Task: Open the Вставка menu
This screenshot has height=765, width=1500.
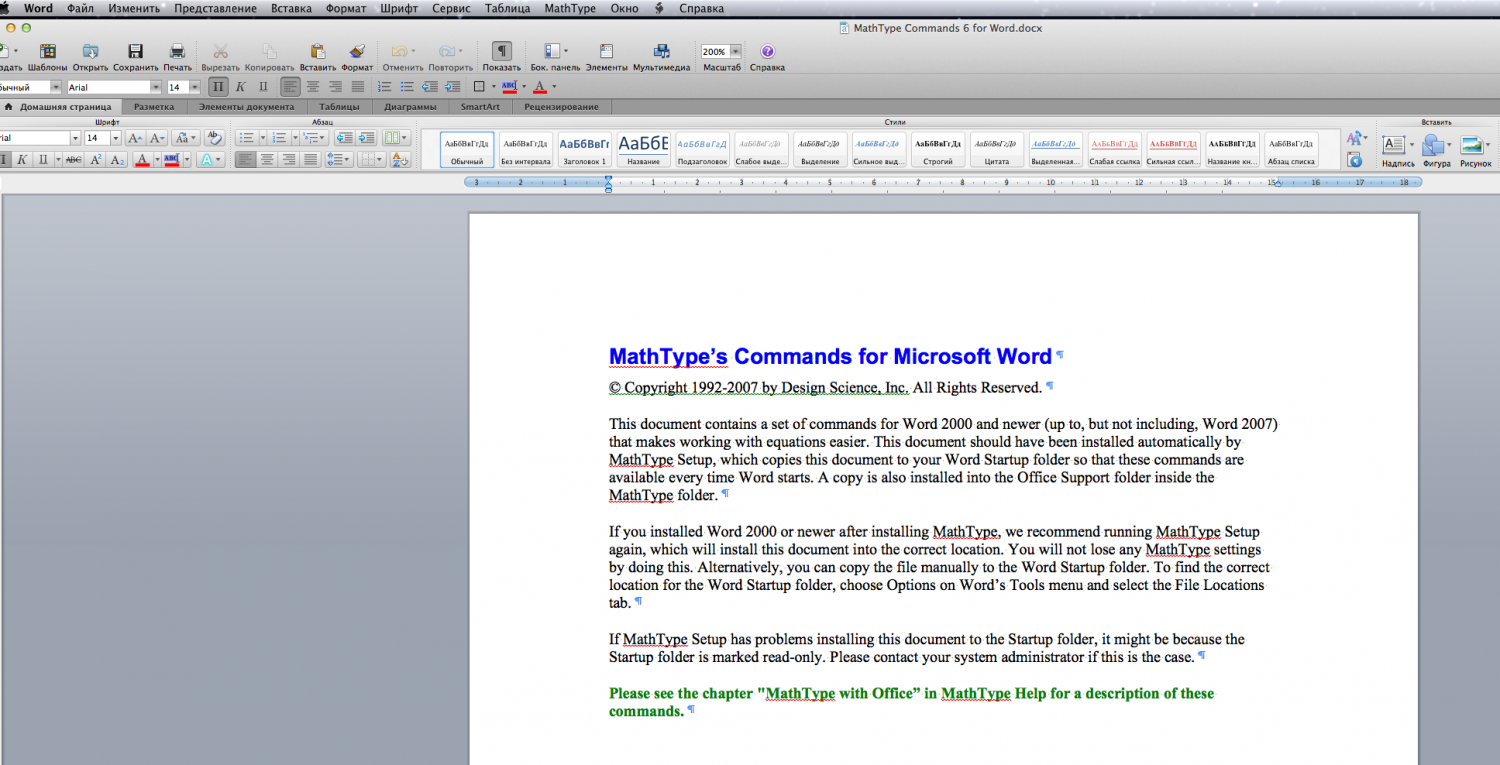Action: click(x=291, y=8)
